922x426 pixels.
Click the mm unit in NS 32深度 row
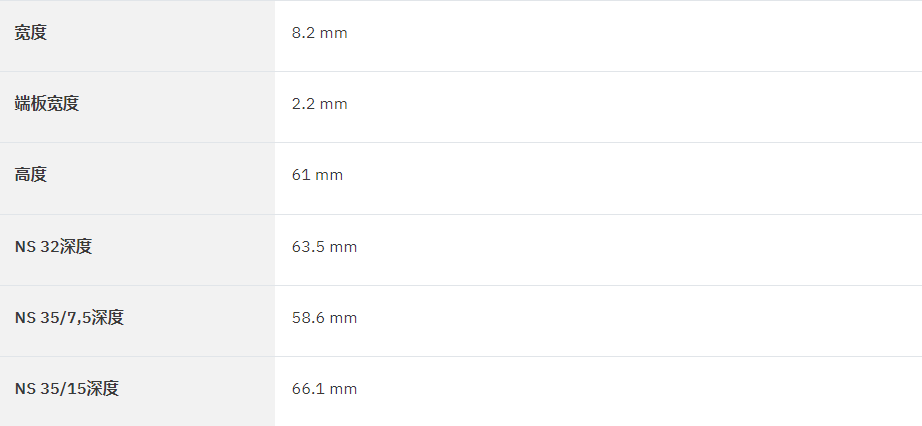pos(343,248)
